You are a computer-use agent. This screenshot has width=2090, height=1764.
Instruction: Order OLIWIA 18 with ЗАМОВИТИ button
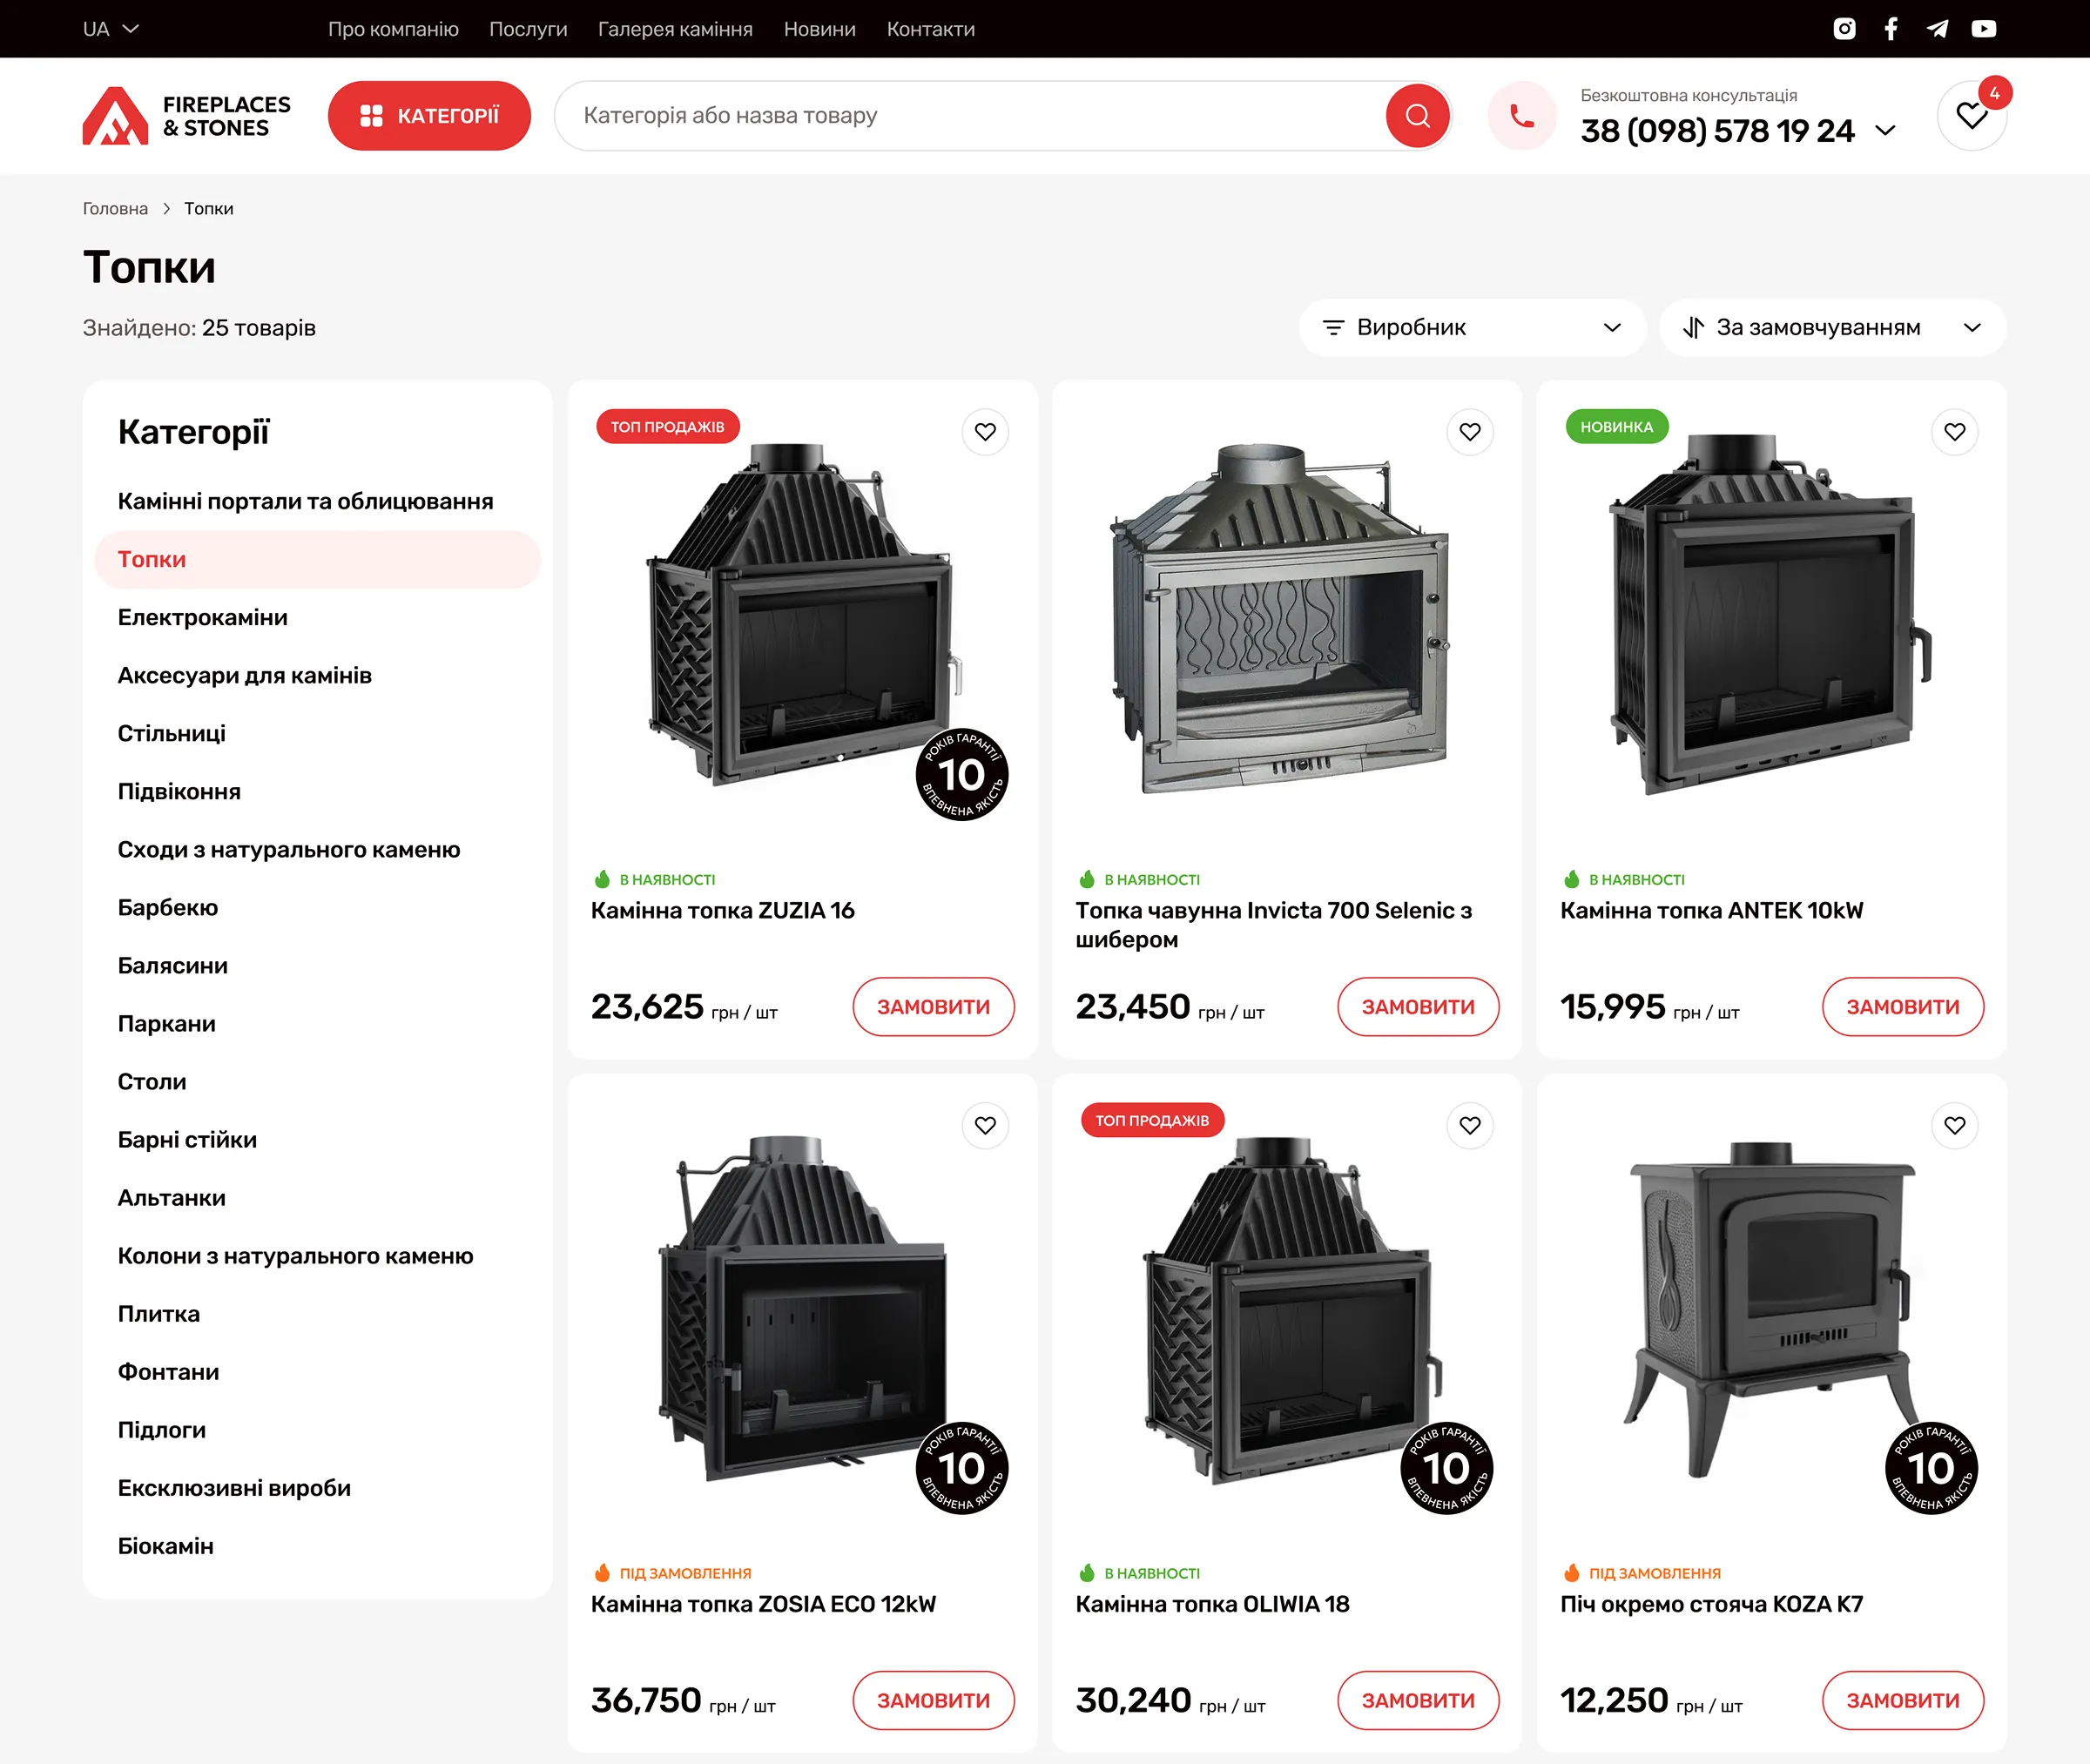[x=1418, y=1701]
